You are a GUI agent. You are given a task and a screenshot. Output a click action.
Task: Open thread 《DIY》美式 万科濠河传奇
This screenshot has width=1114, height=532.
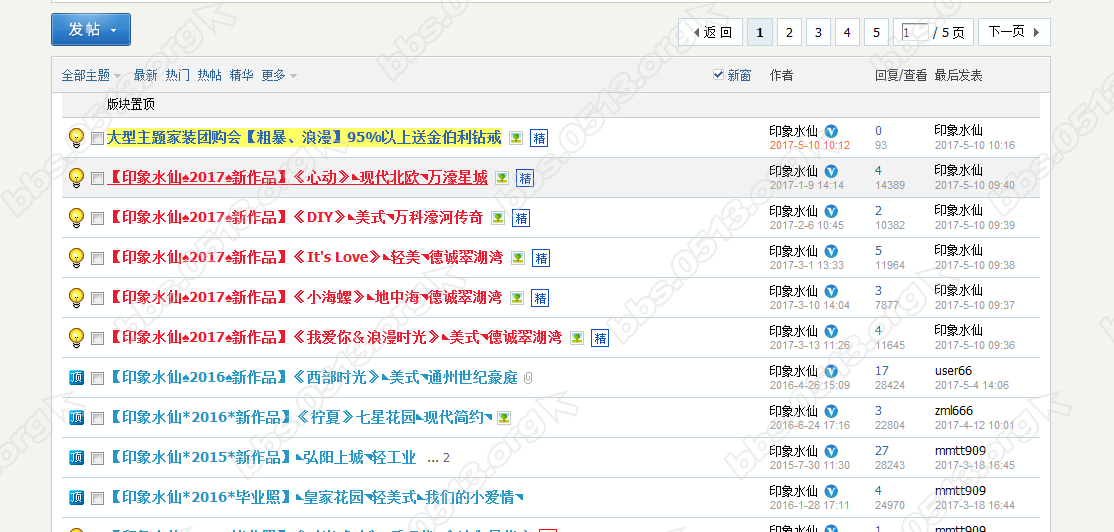point(296,217)
